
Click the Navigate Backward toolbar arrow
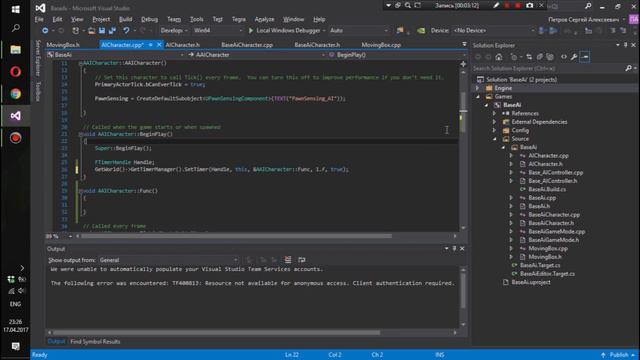(45, 31)
